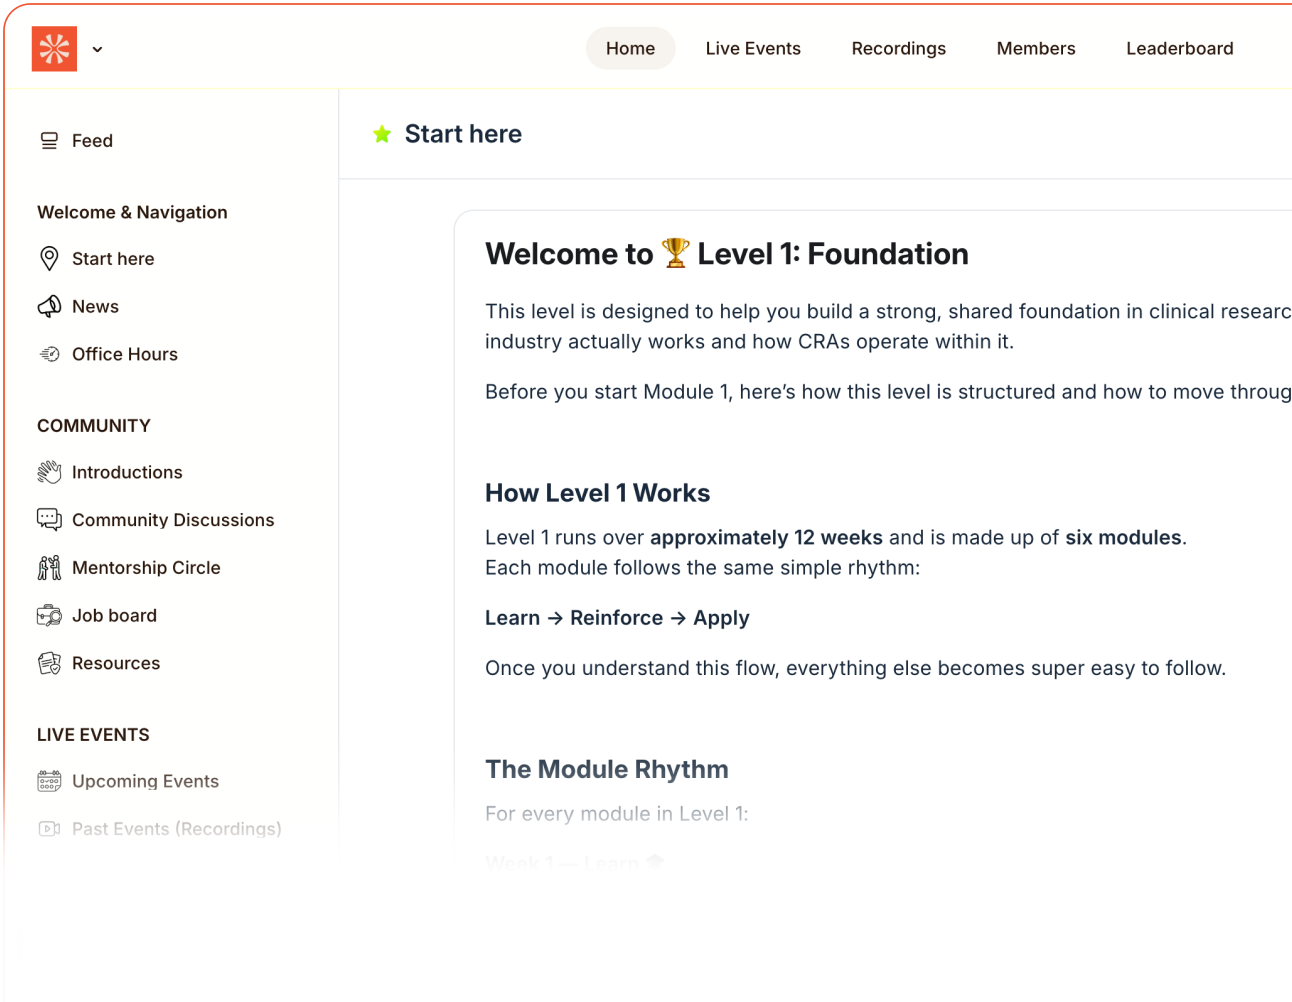The height and width of the screenshot is (1002, 1292).
Task: Click the Office Hours clock icon
Action: point(49,354)
